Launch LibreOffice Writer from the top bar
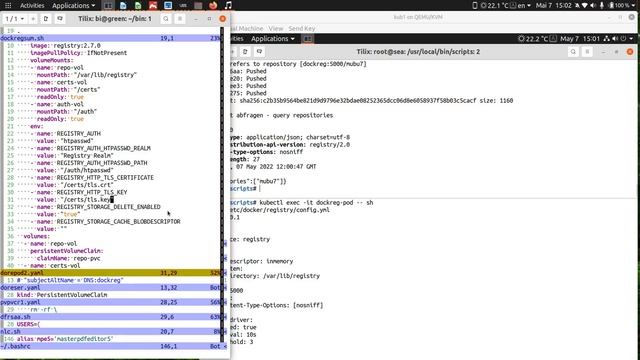Image resolution: width=640 pixels, height=360 pixels. coord(123,5)
